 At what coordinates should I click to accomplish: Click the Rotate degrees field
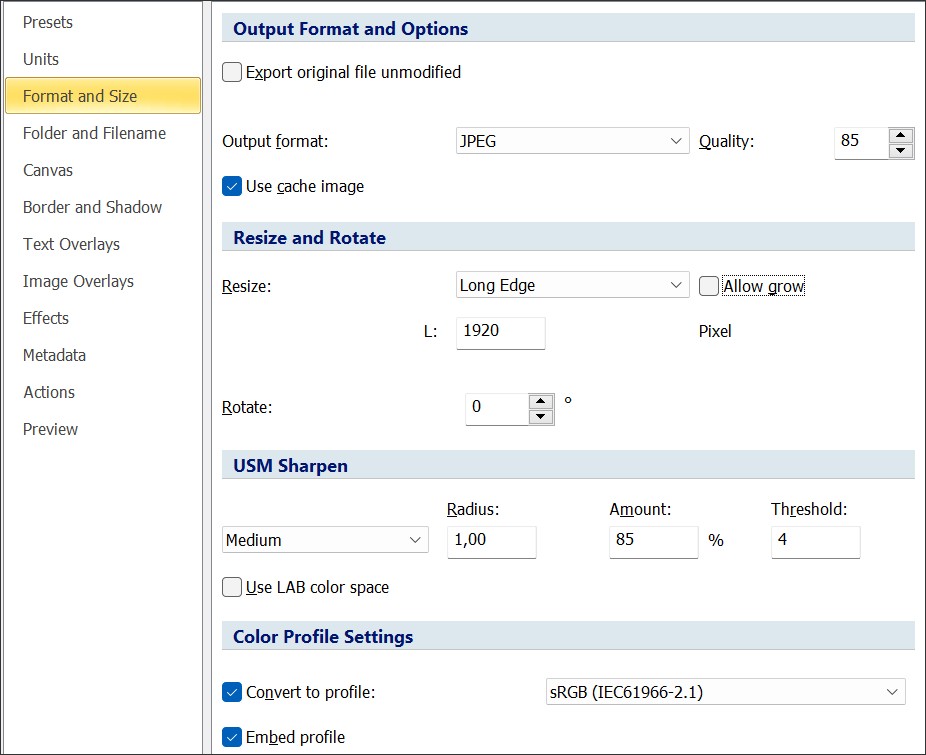coord(497,409)
